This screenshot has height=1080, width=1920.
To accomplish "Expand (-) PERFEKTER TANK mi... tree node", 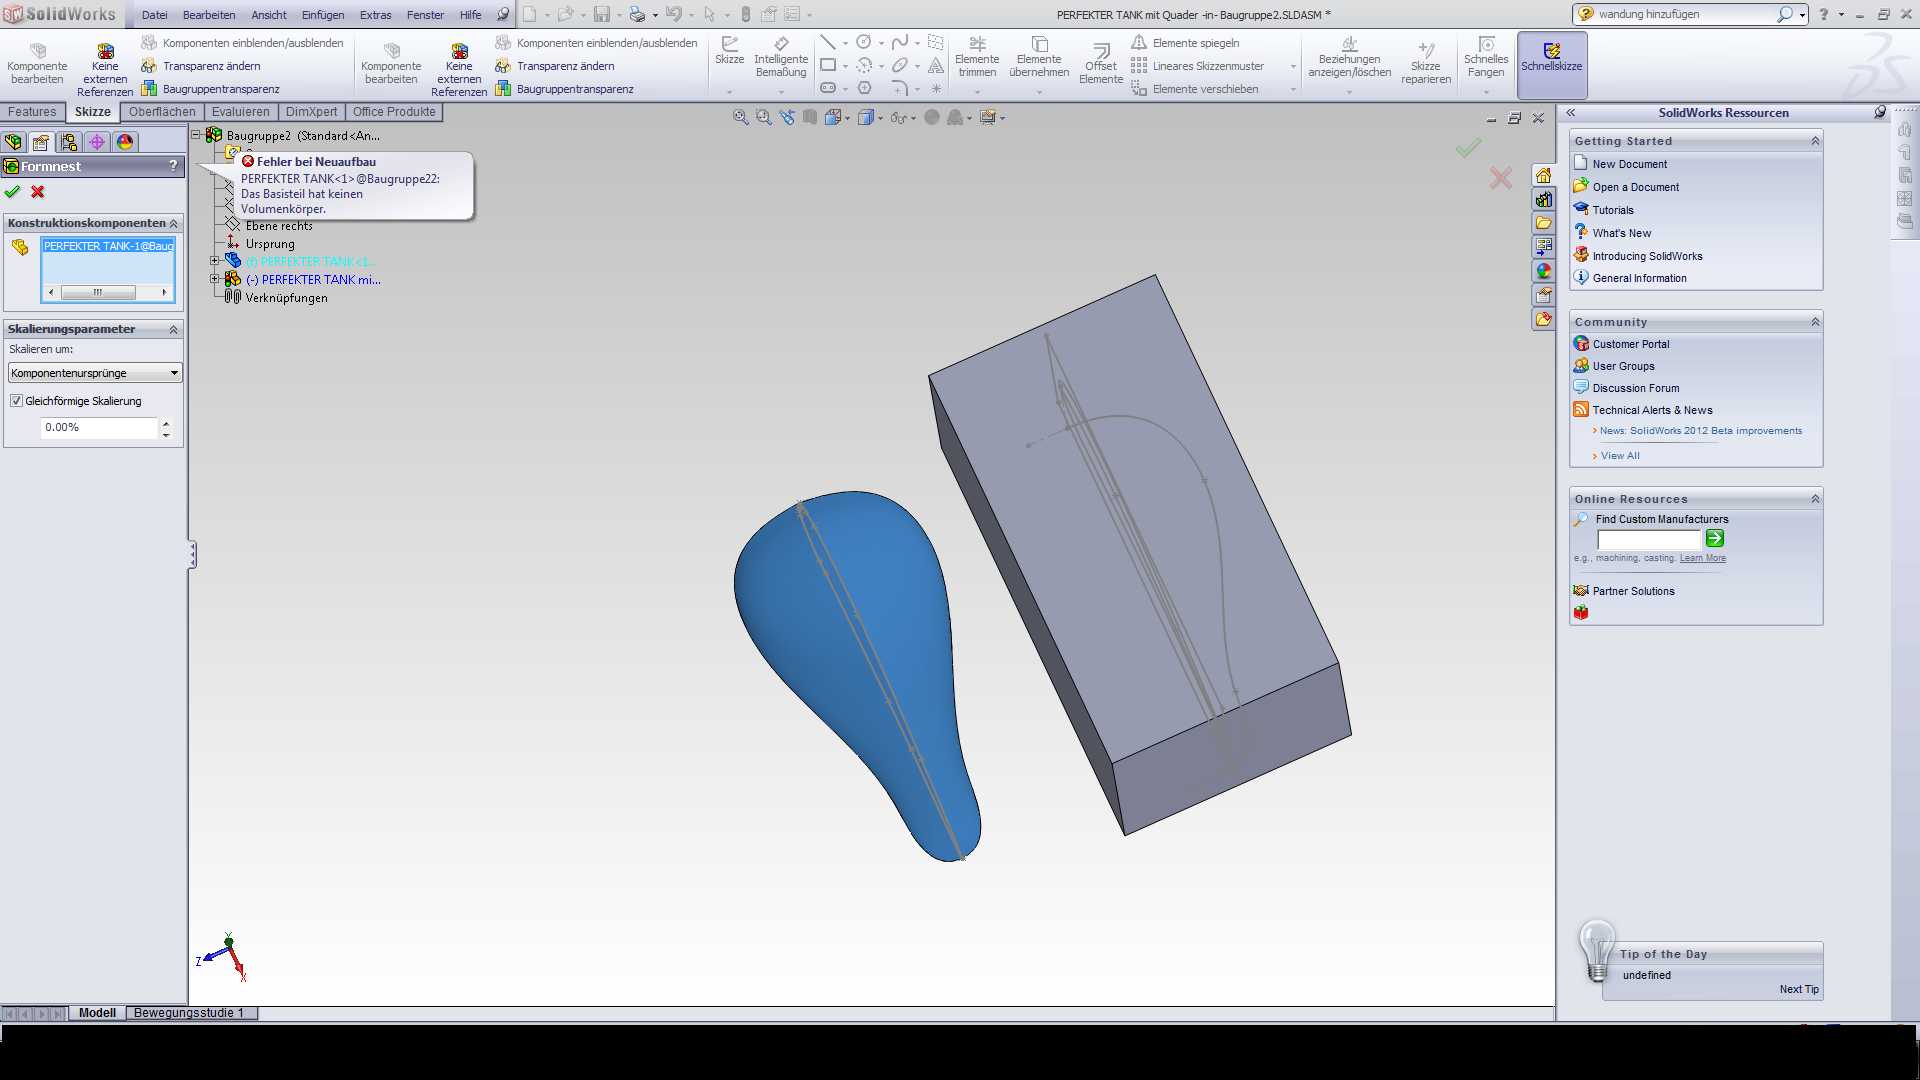I will pyautogui.click(x=214, y=279).
